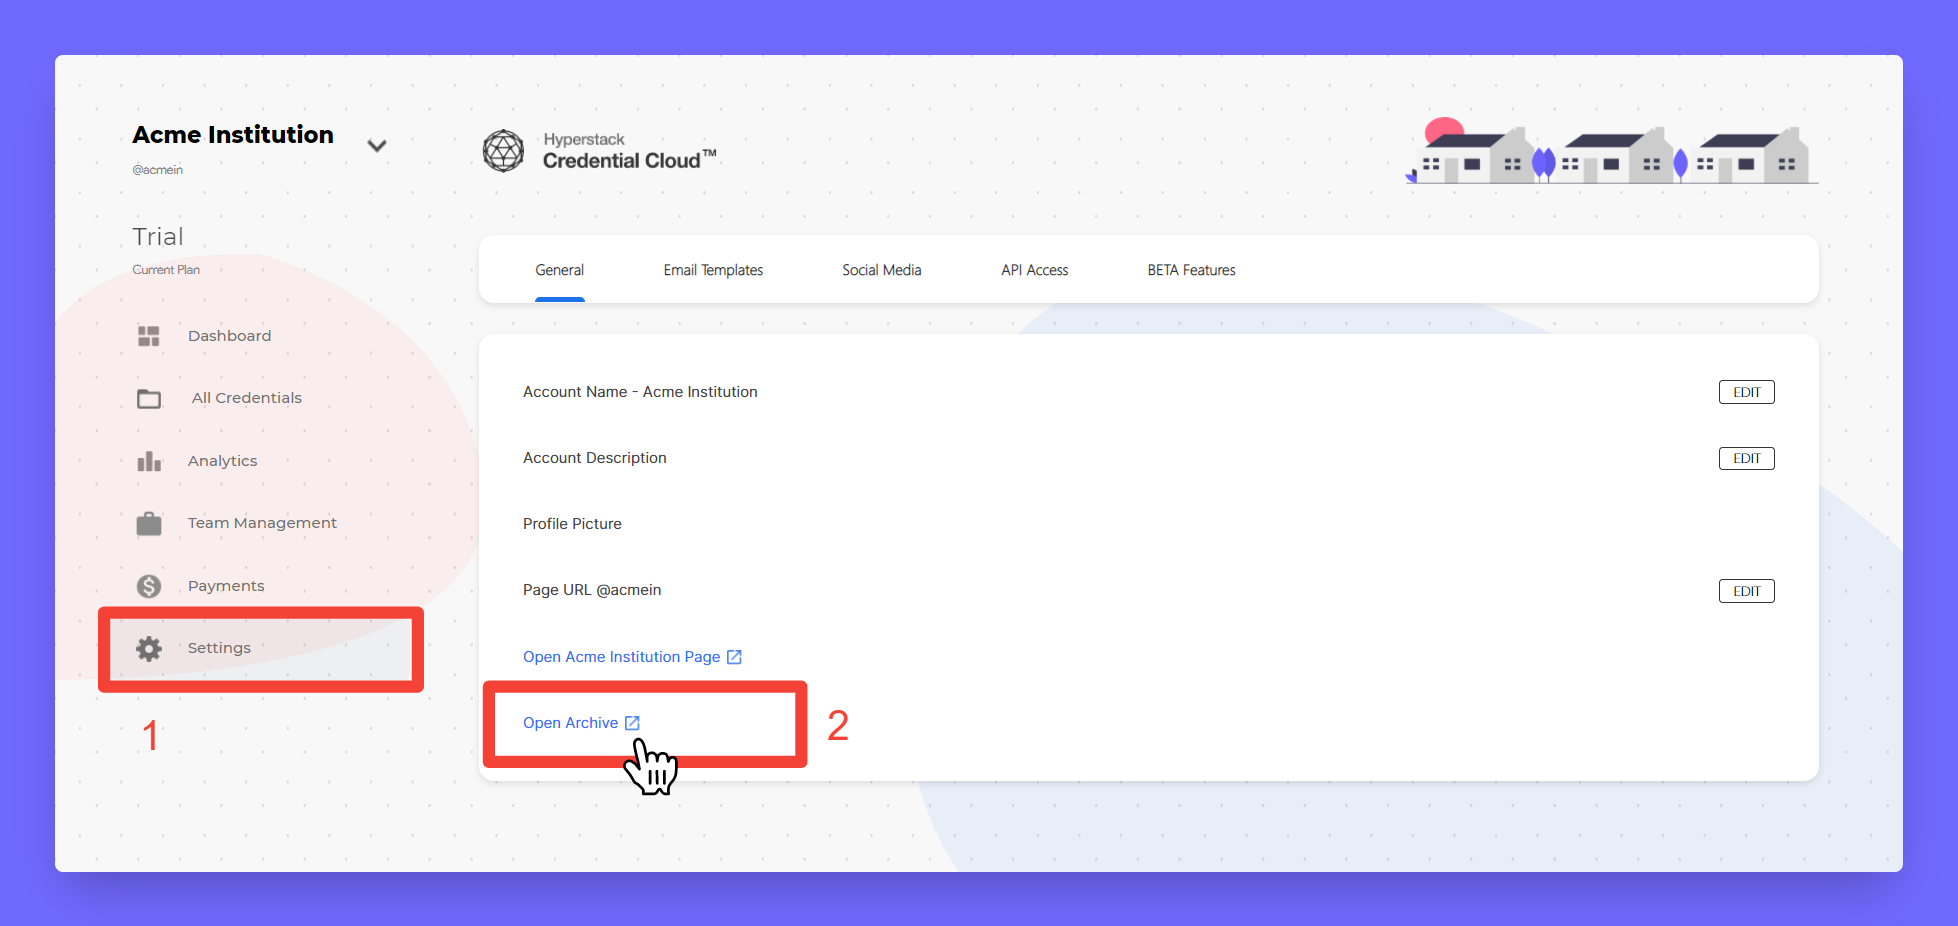Edit the Account Name field
This screenshot has height=926, width=1958.
[x=1746, y=392]
